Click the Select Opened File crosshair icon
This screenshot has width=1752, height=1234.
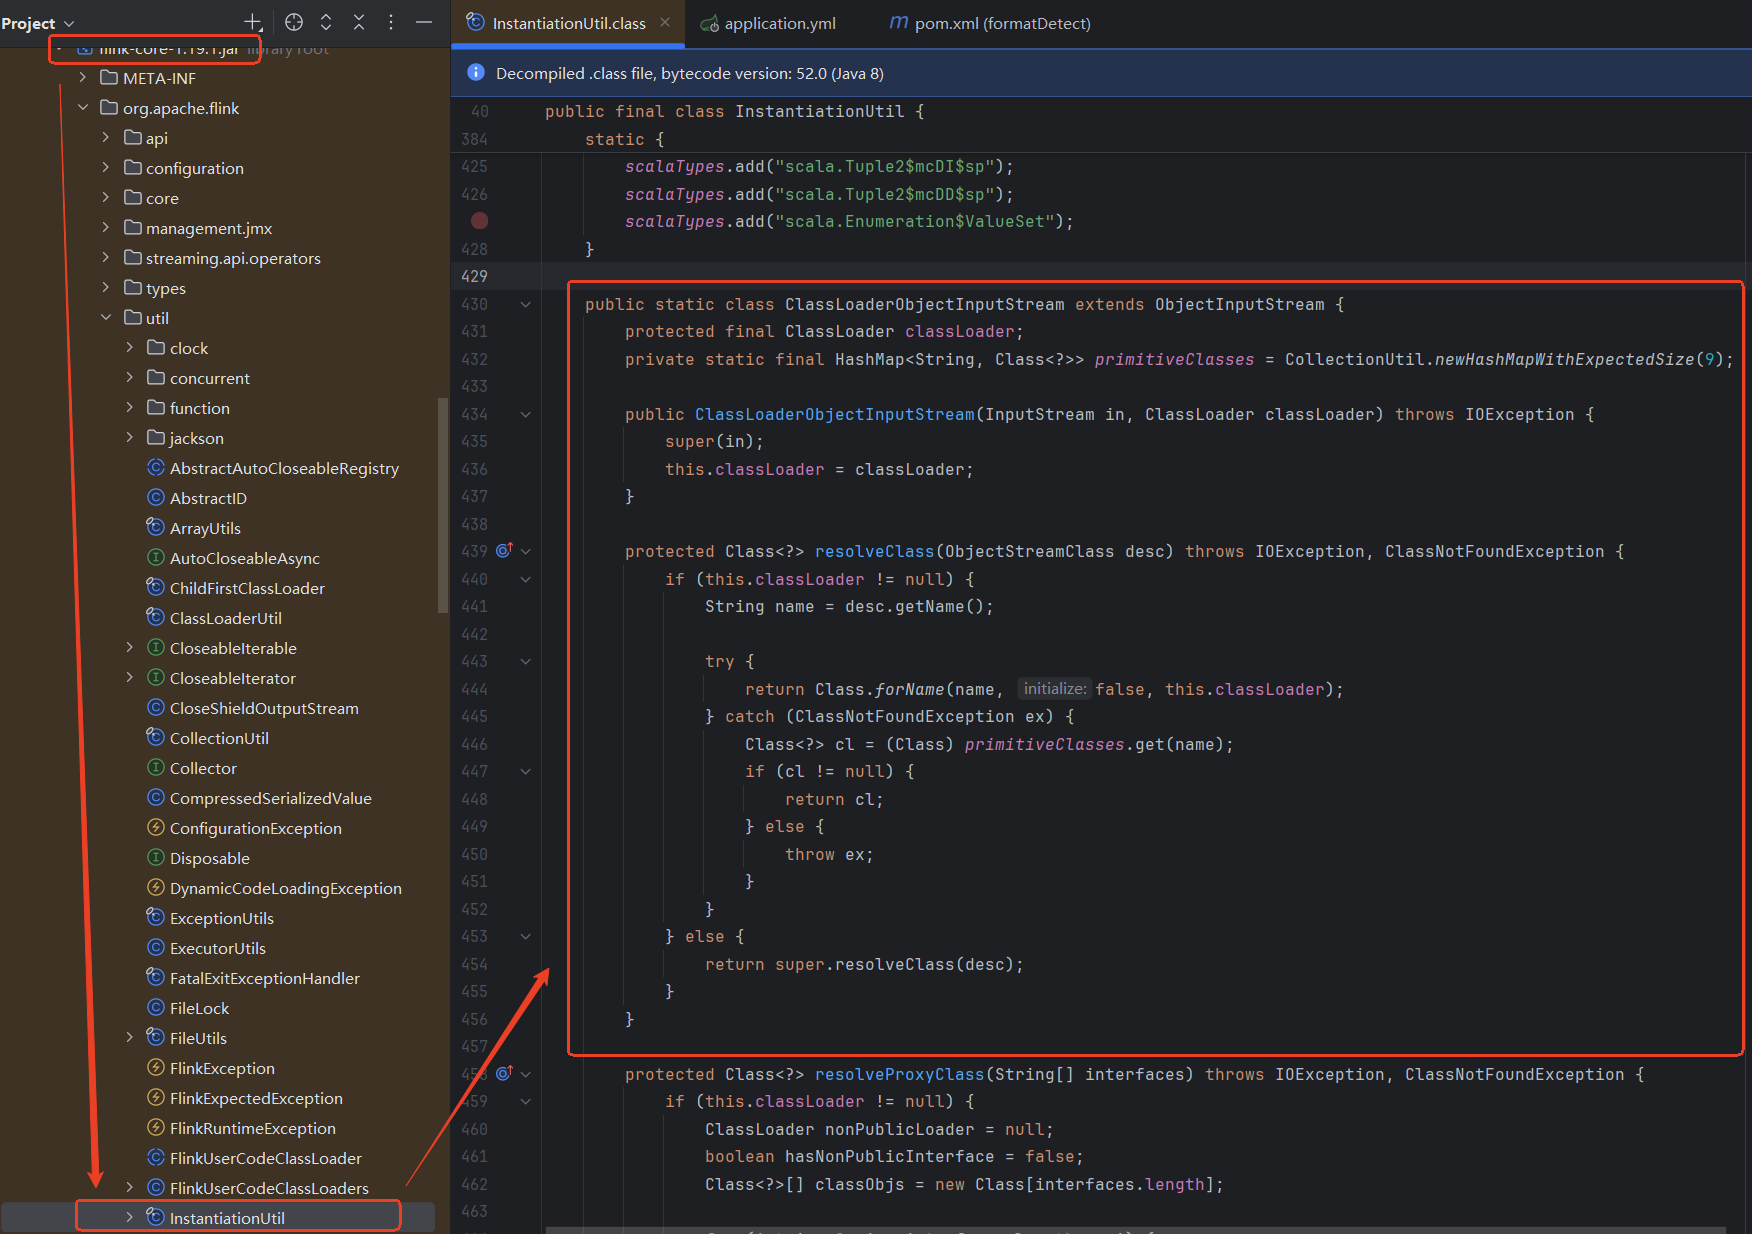tap(293, 22)
